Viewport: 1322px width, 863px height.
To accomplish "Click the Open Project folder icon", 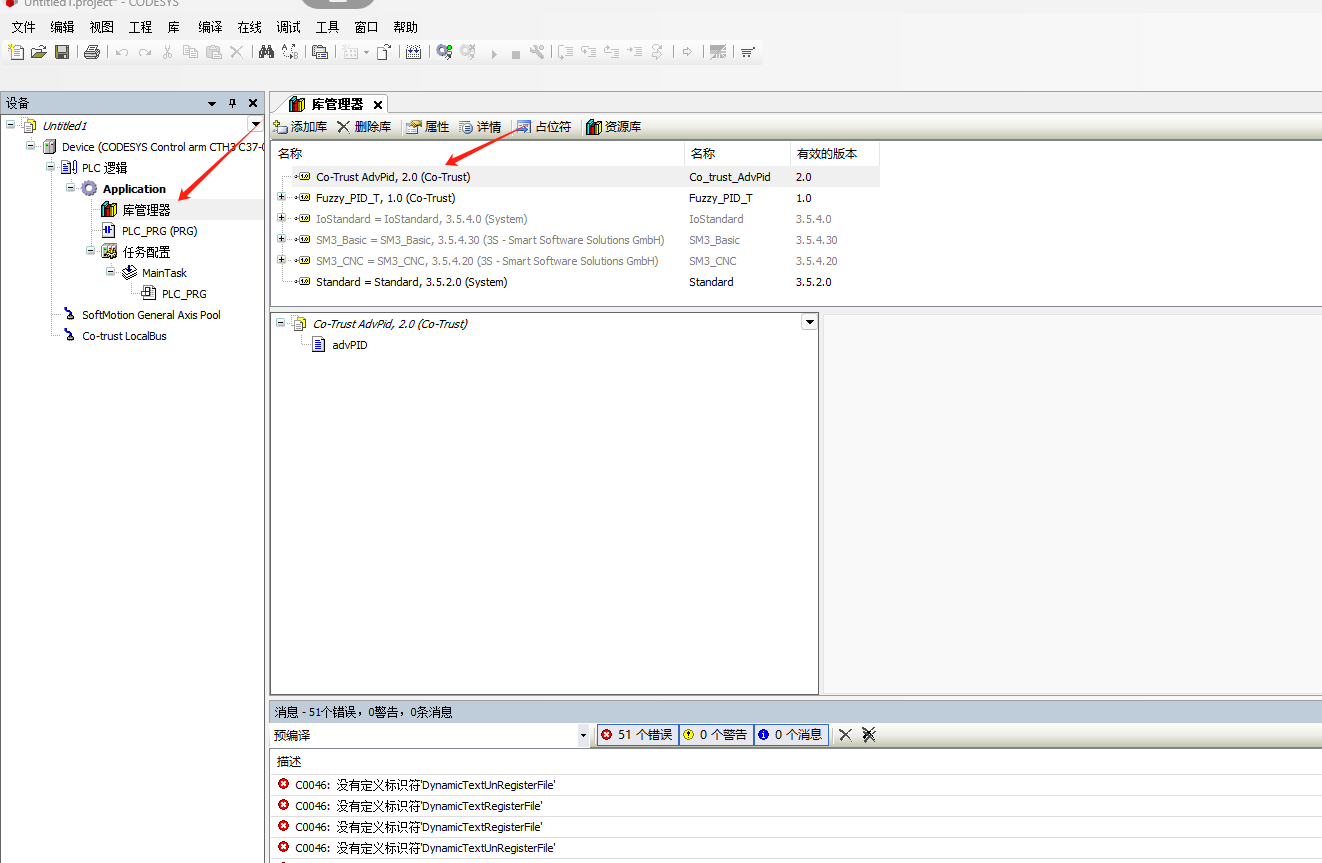I will coord(38,52).
